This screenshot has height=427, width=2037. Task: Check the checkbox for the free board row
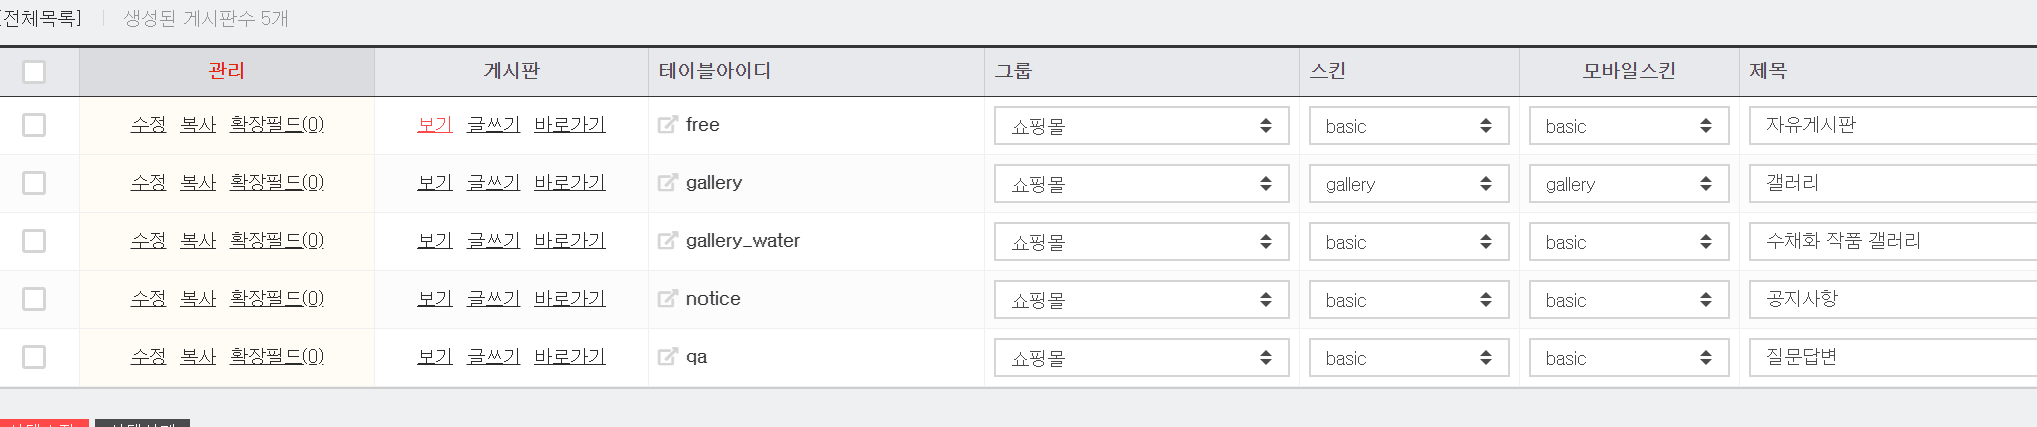34,125
